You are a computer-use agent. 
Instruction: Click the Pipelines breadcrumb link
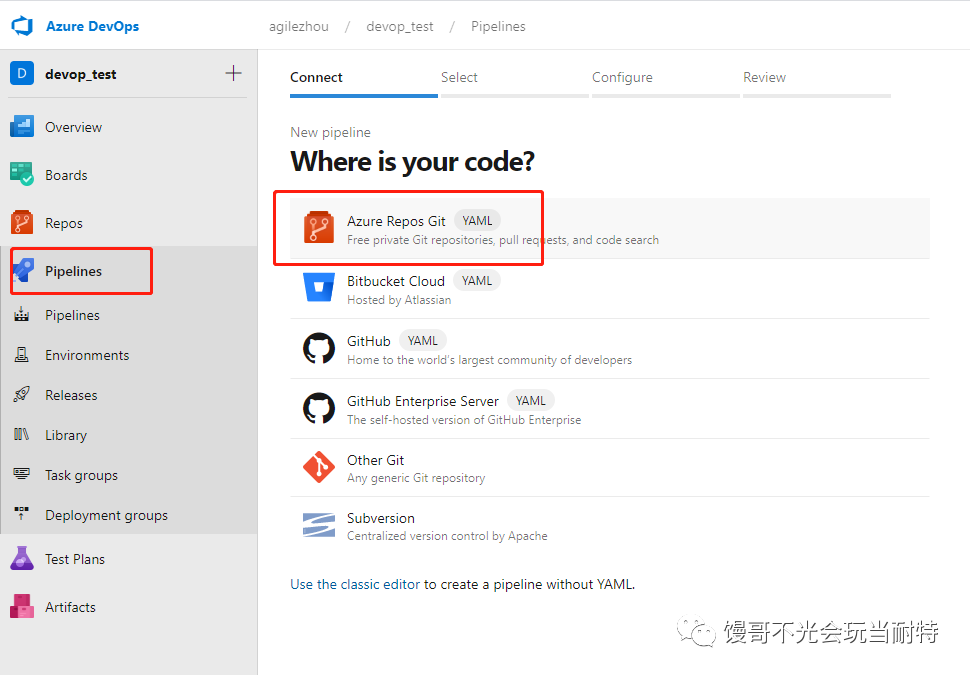point(498,27)
